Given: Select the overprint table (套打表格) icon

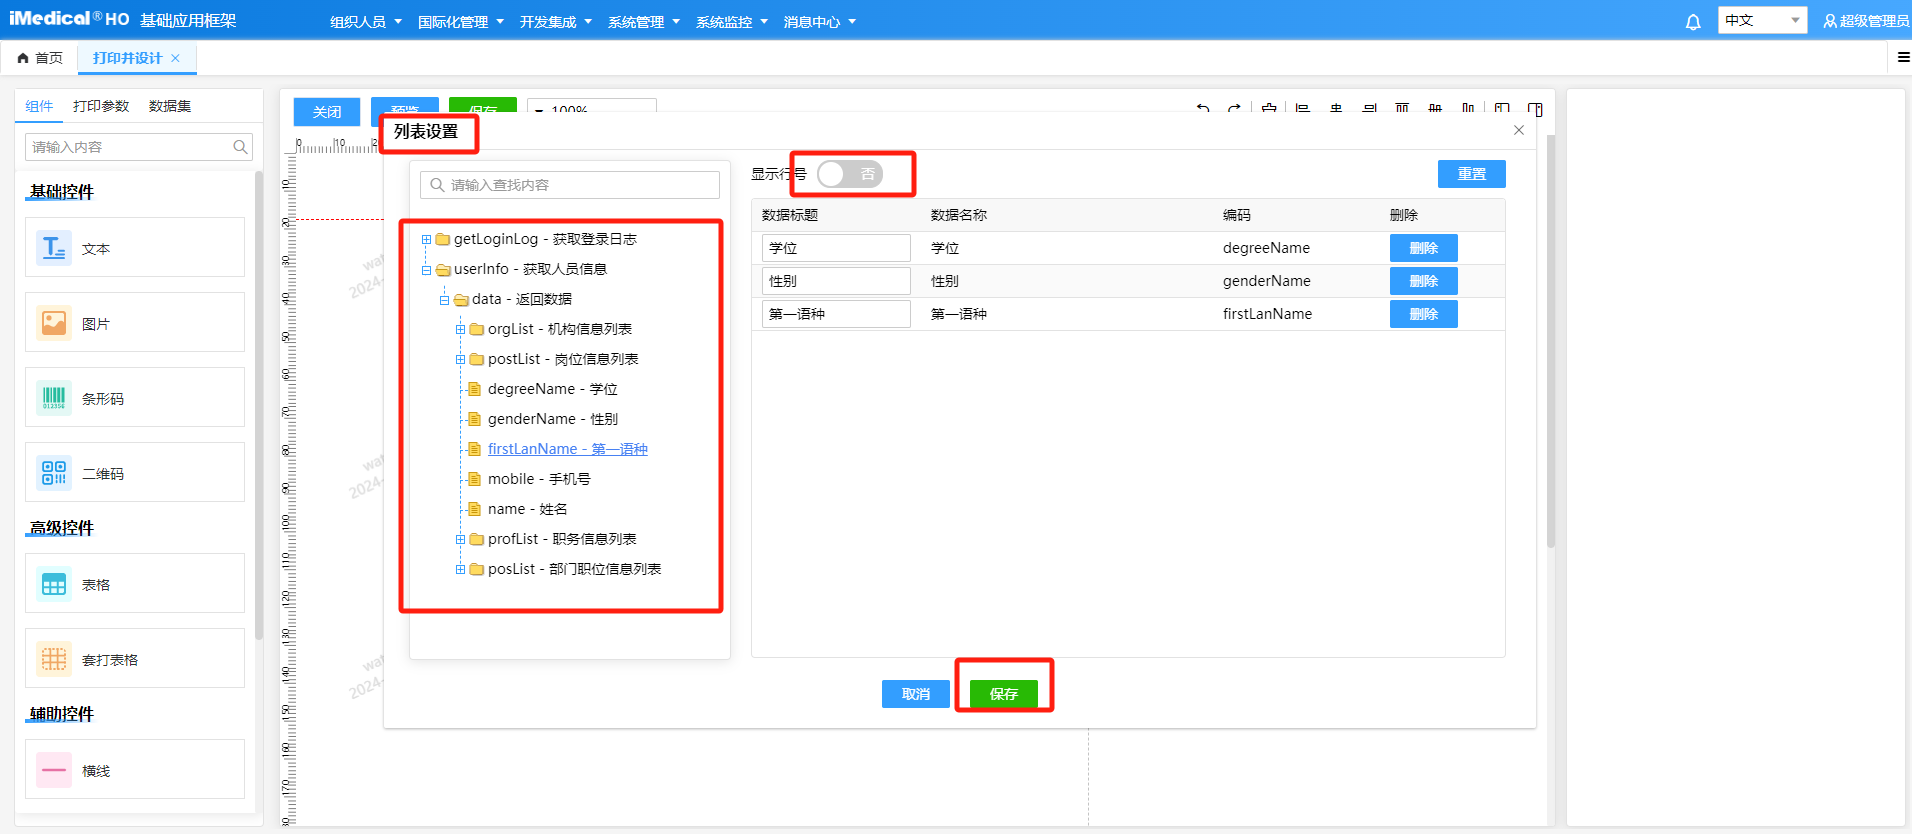Looking at the screenshot, I should tap(54, 659).
